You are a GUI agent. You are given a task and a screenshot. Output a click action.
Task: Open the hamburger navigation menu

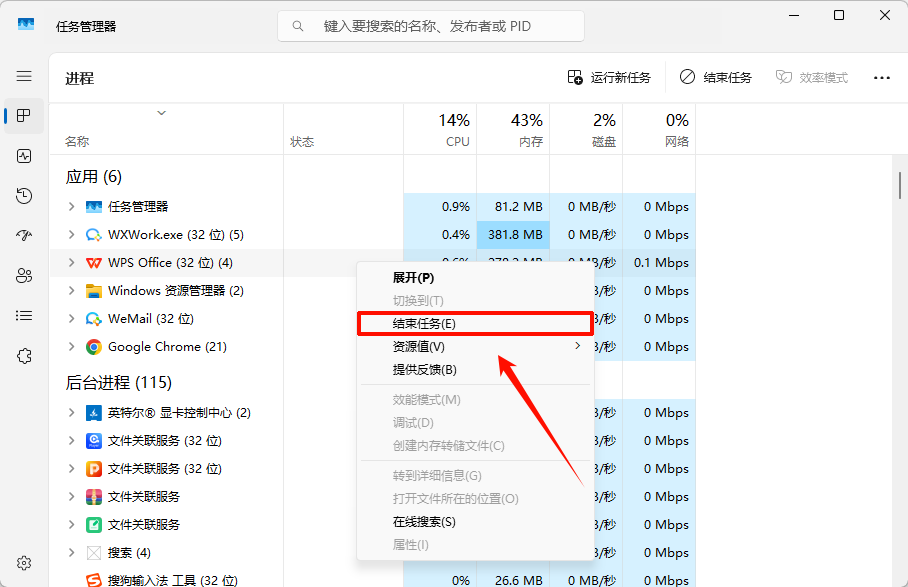coord(24,76)
